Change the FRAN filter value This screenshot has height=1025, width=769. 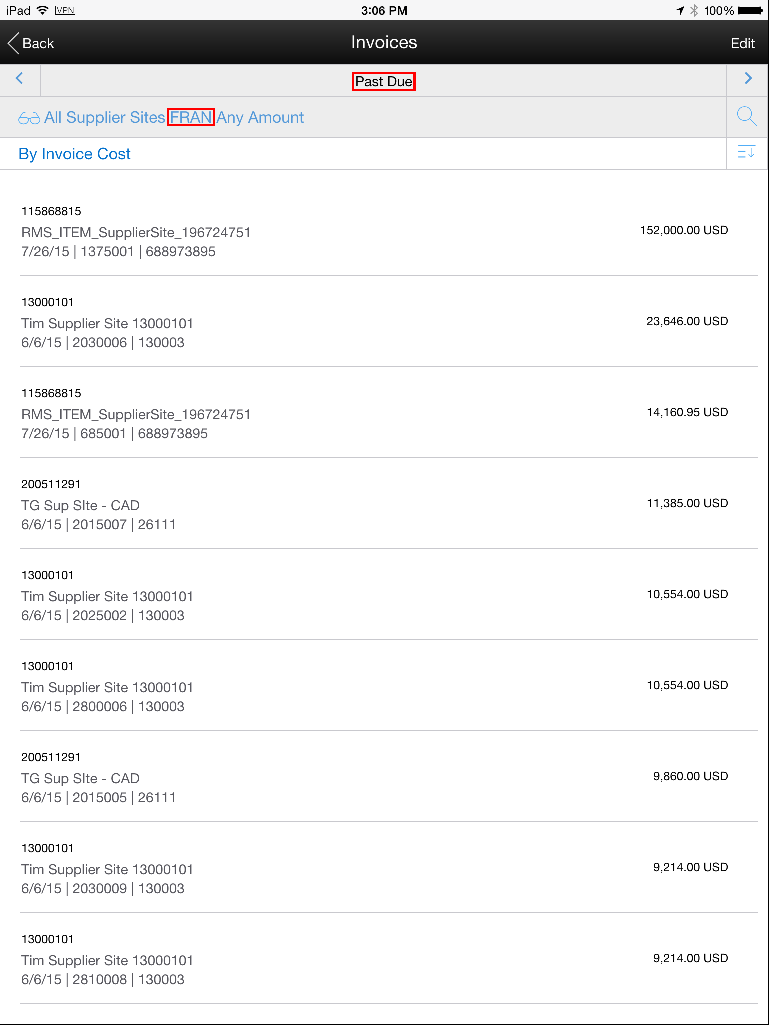(x=191, y=118)
